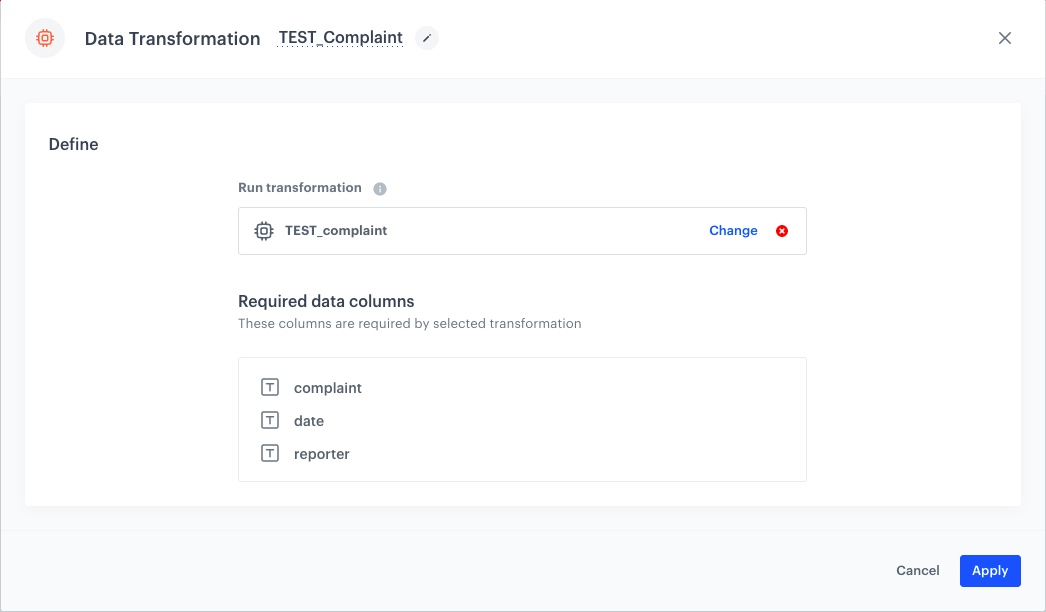Cancel the data transformation dialog
This screenshot has height=612, width=1046.
[x=917, y=570]
